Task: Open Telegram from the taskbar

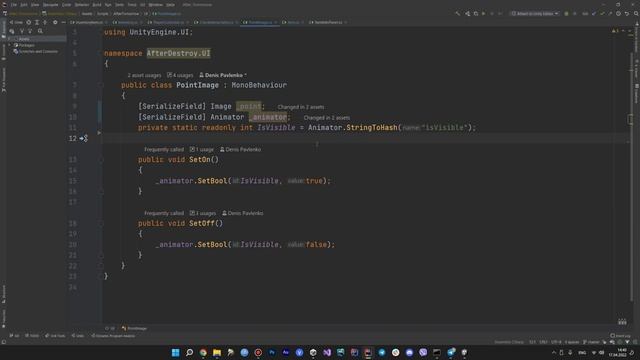Action: (x=382, y=352)
